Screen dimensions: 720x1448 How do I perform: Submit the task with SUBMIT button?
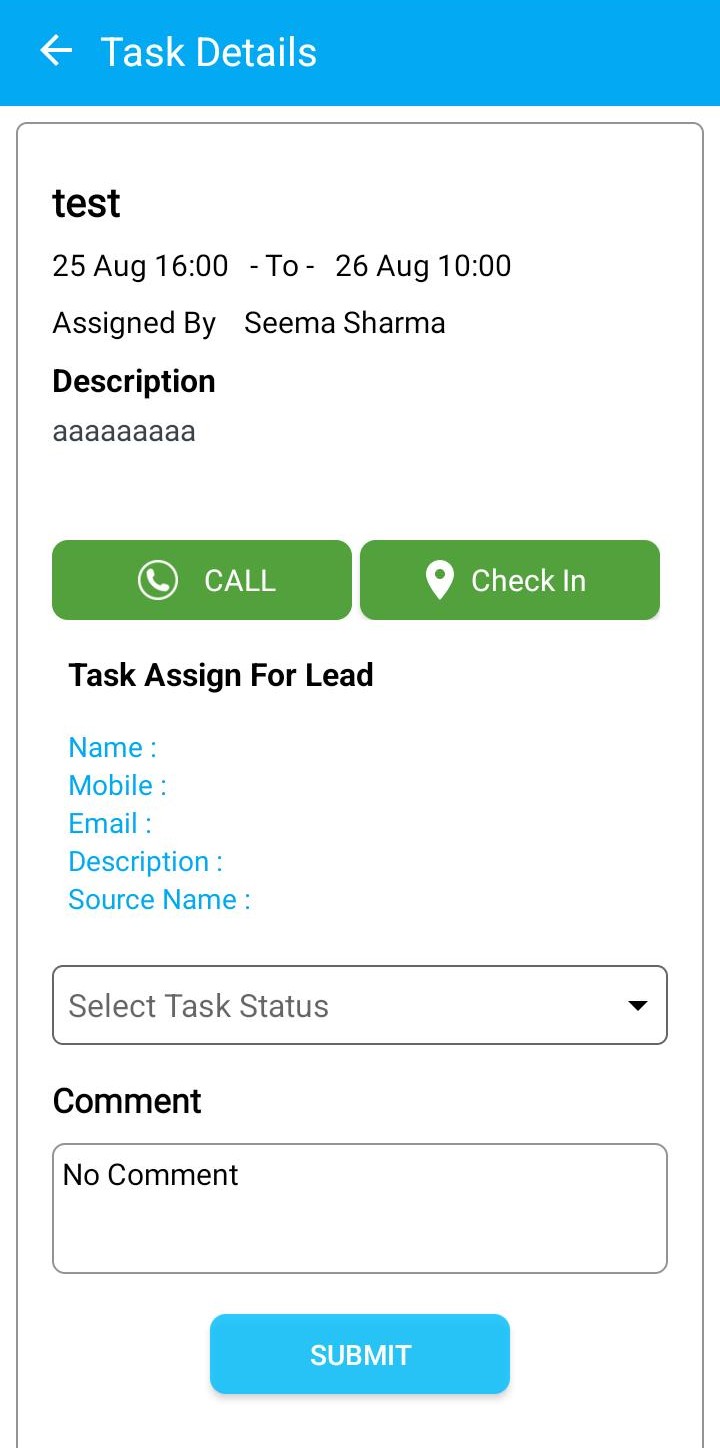pyautogui.click(x=360, y=1354)
